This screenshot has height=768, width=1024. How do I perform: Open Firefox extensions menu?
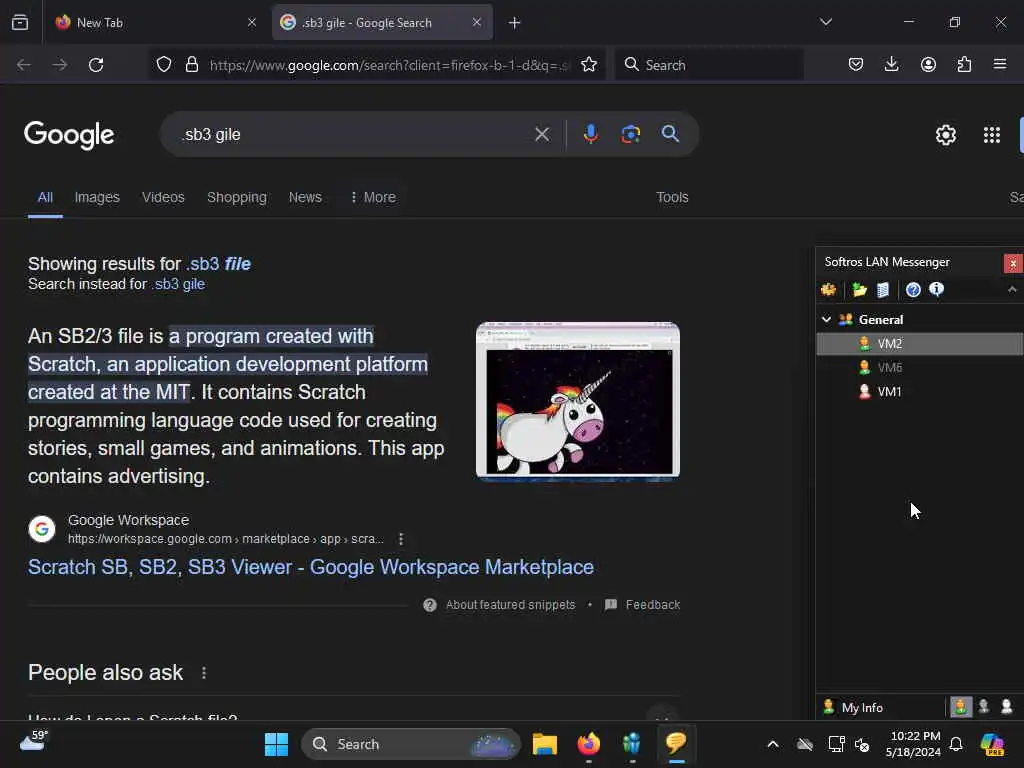(x=964, y=64)
